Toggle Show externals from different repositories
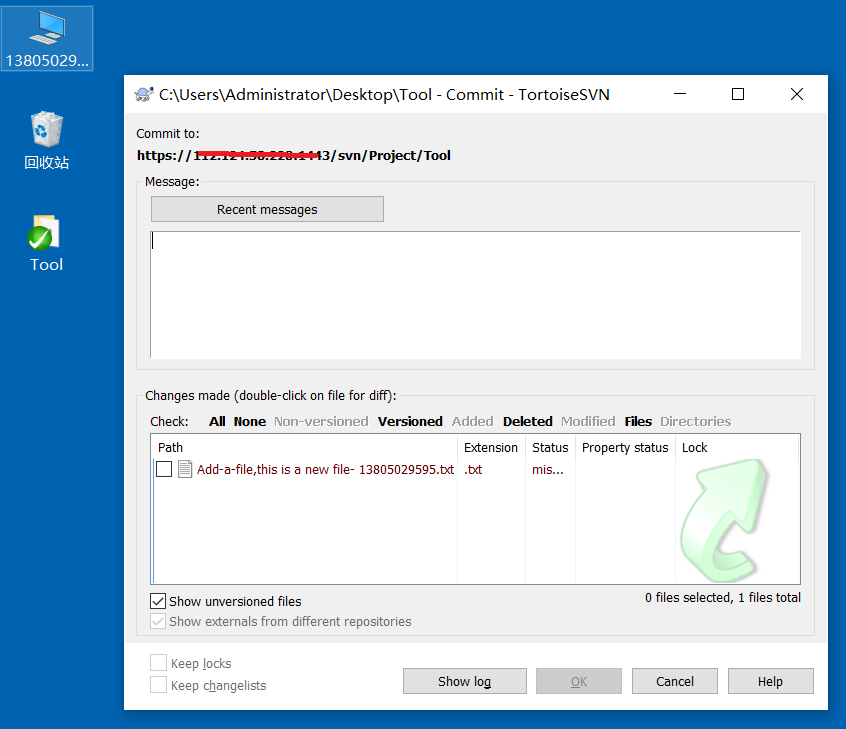The image size is (846, 729). (158, 621)
